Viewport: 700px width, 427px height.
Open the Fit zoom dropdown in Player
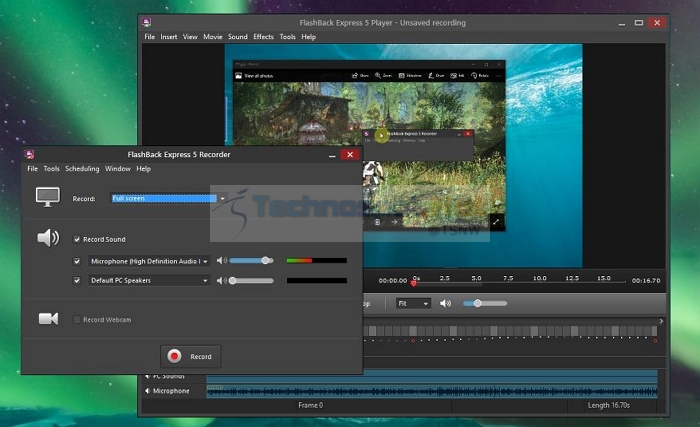pyautogui.click(x=413, y=303)
